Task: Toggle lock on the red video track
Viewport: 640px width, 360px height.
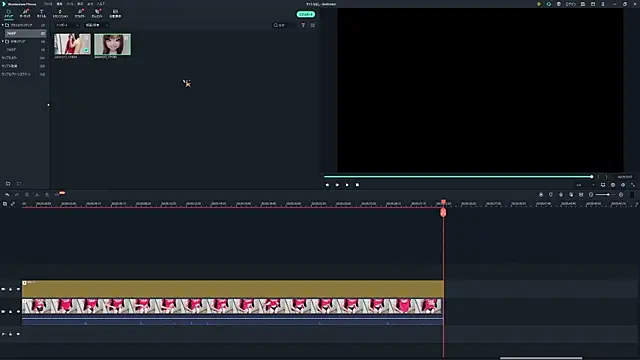Action: click(x=11, y=311)
